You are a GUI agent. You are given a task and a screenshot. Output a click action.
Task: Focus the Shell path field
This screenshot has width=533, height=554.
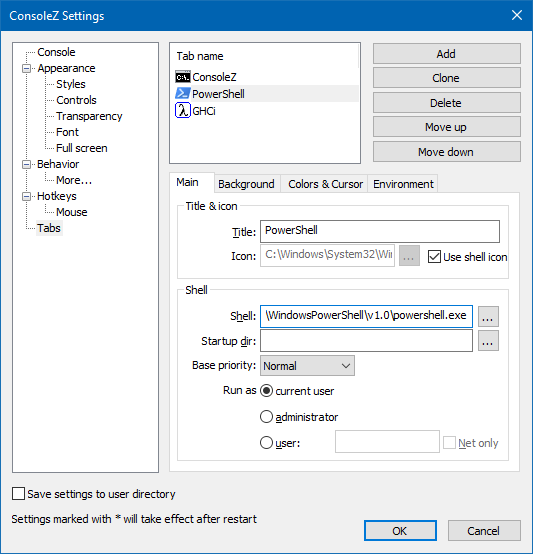[x=366, y=316]
